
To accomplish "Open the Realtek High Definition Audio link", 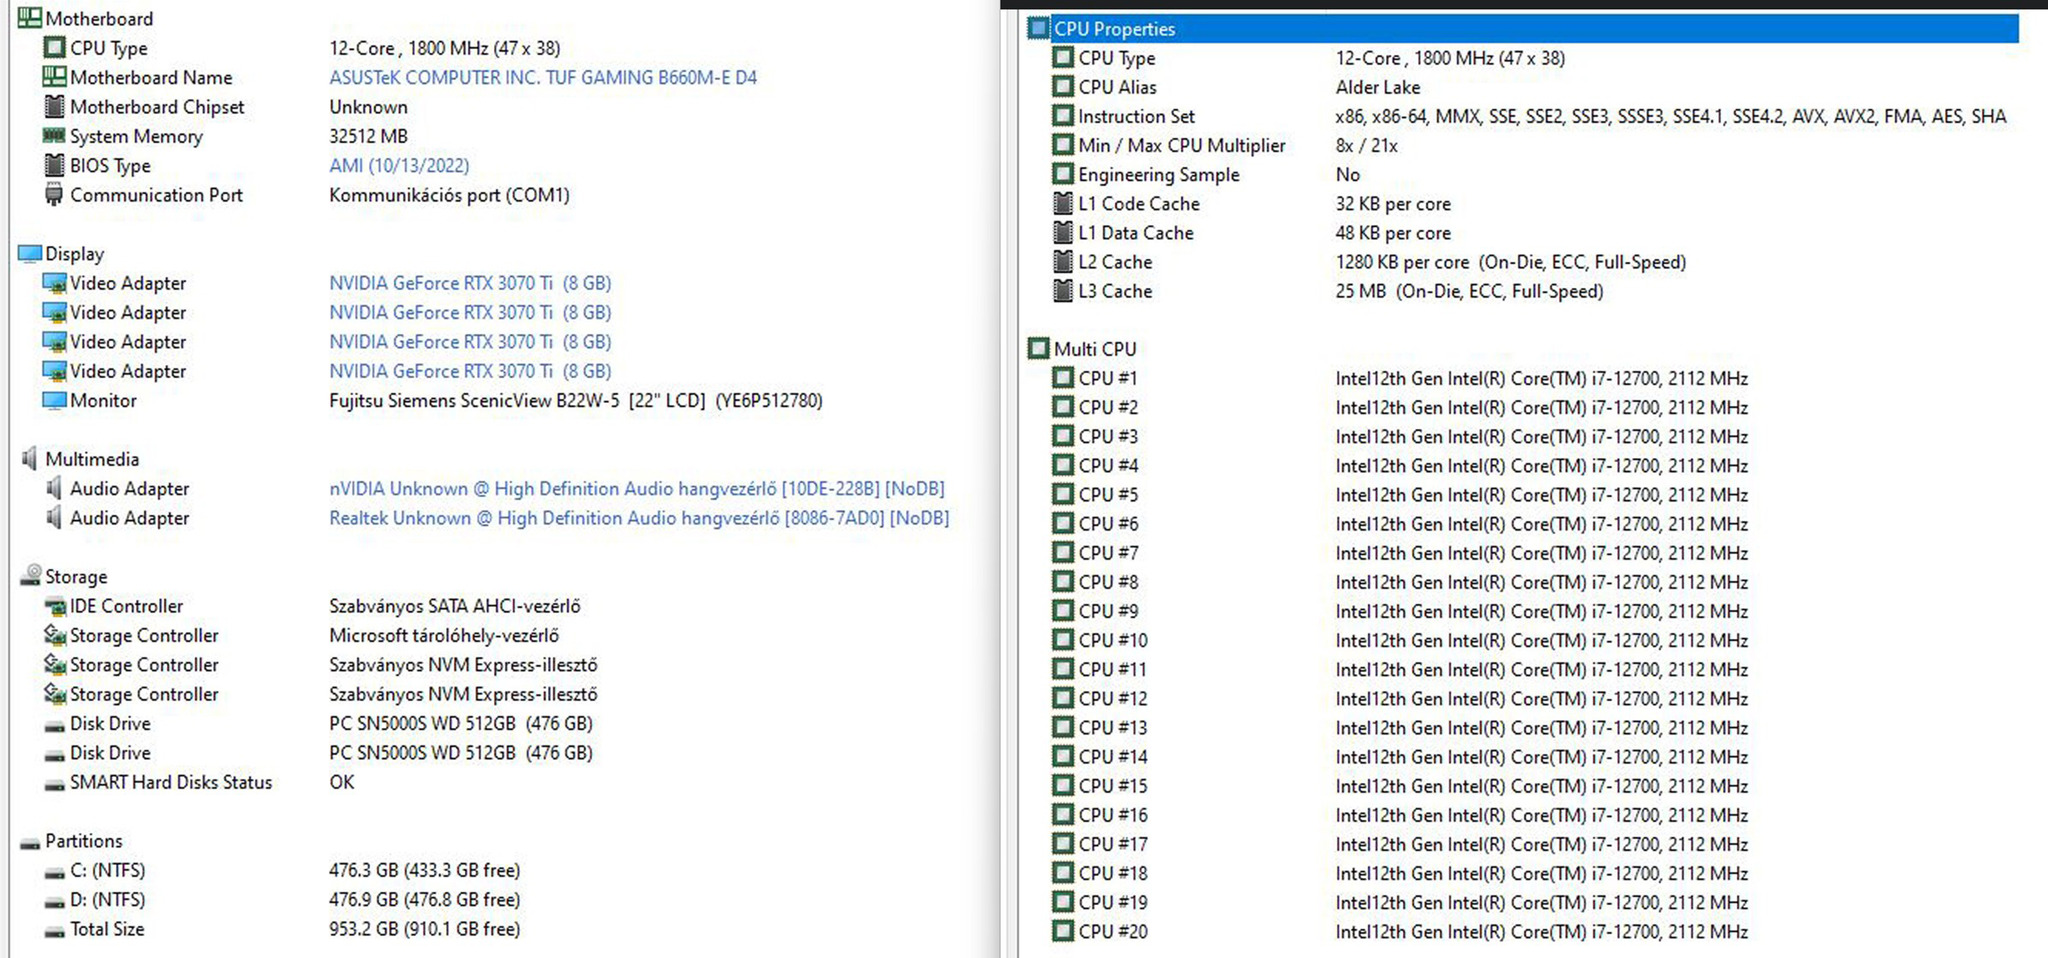I will pos(639,518).
